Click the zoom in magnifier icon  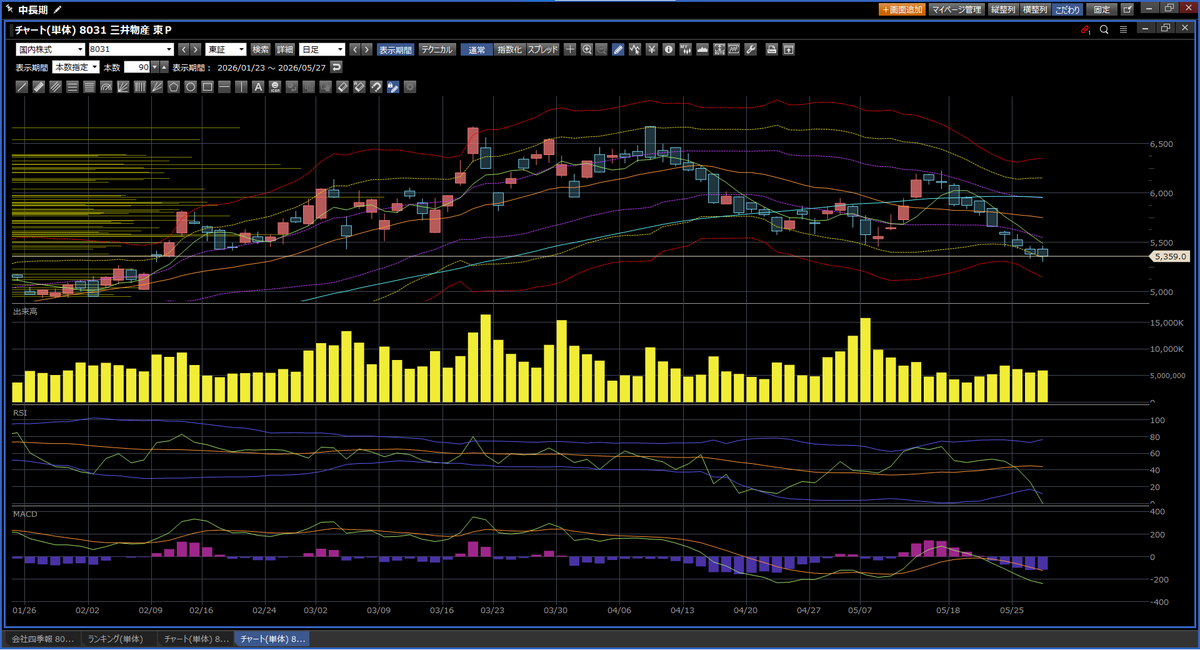click(587, 49)
